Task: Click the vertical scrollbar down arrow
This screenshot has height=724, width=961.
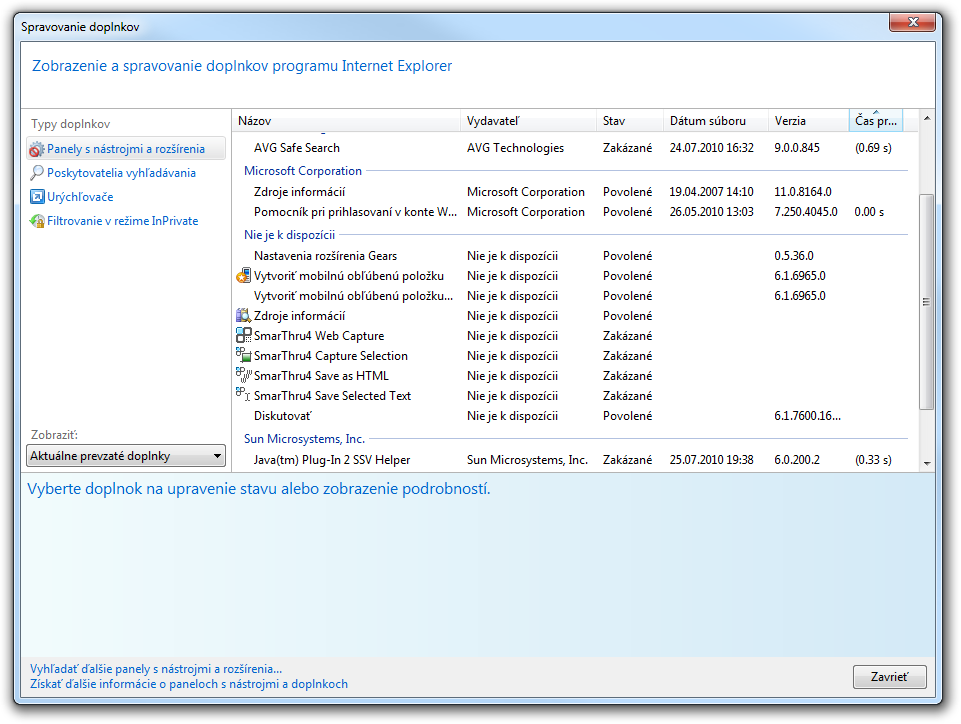Action: [x=926, y=463]
